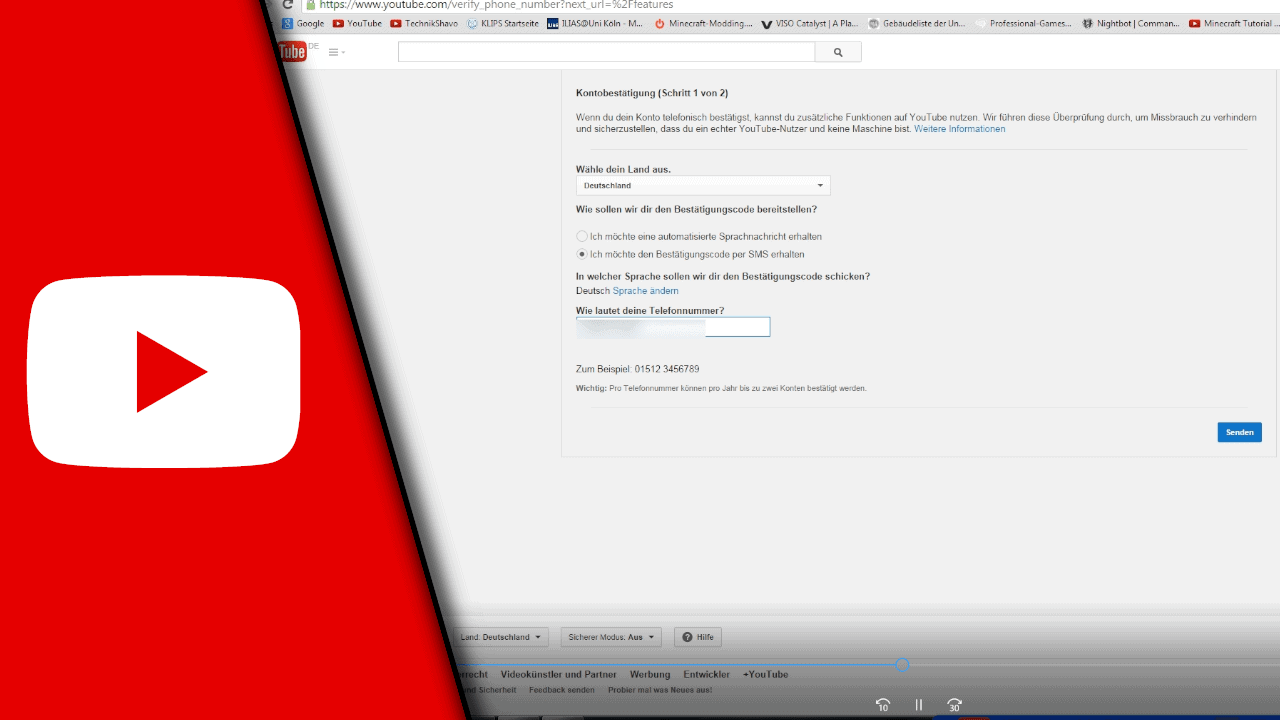Image resolution: width=1280 pixels, height=720 pixels.
Task: Open the YouTube bookmark
Action: coord(357,23)
